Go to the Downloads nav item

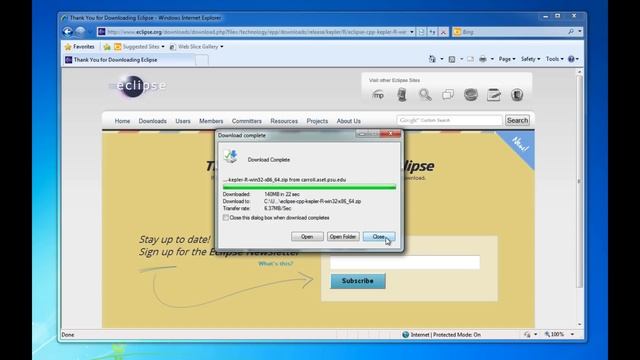coord(152,121)
